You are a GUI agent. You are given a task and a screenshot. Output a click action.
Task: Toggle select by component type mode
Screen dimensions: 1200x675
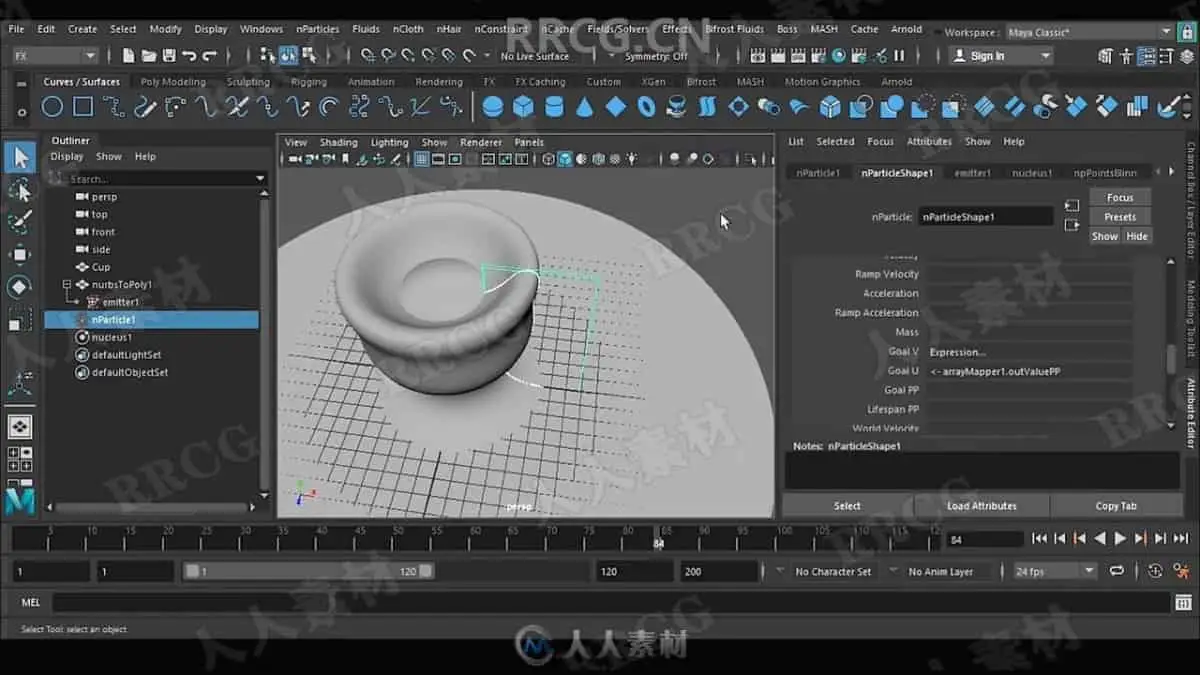309,56
